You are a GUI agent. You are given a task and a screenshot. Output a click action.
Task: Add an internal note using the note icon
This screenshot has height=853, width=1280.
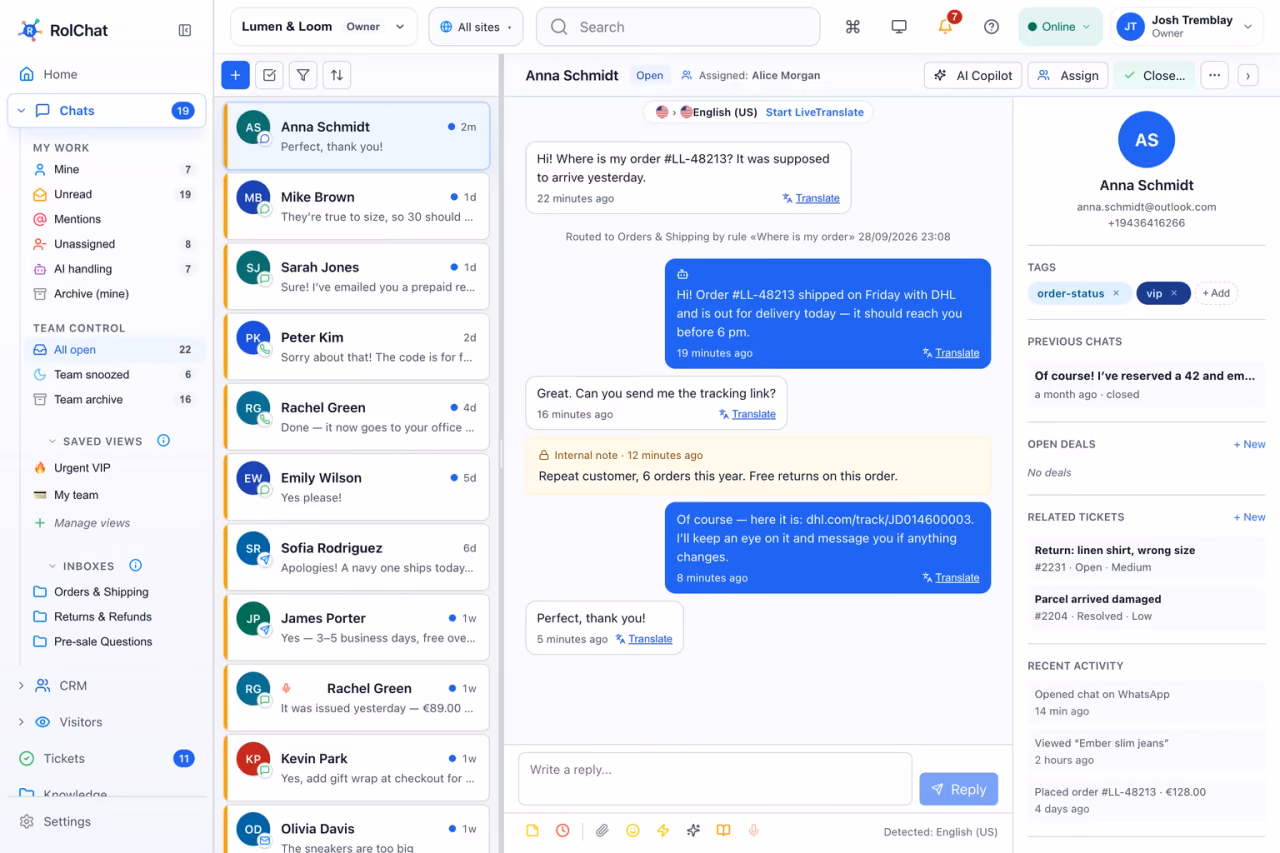click(x=532, y=831)
